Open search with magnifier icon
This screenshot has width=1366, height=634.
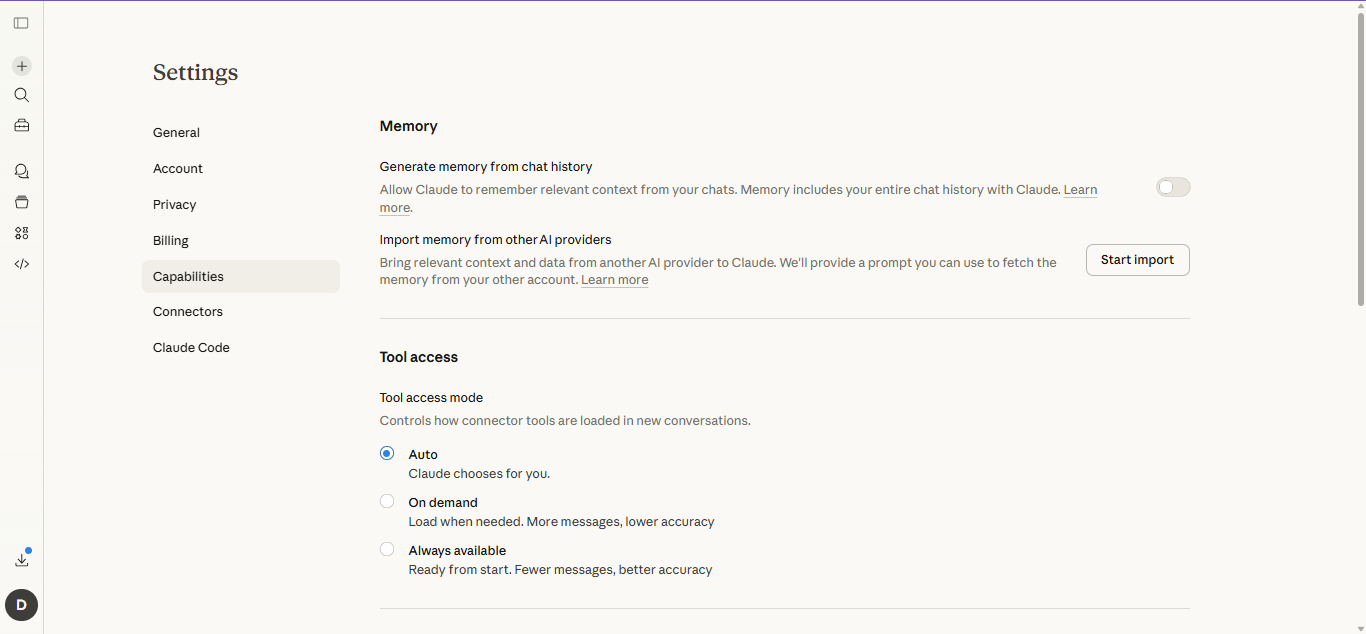pos(22,95)
